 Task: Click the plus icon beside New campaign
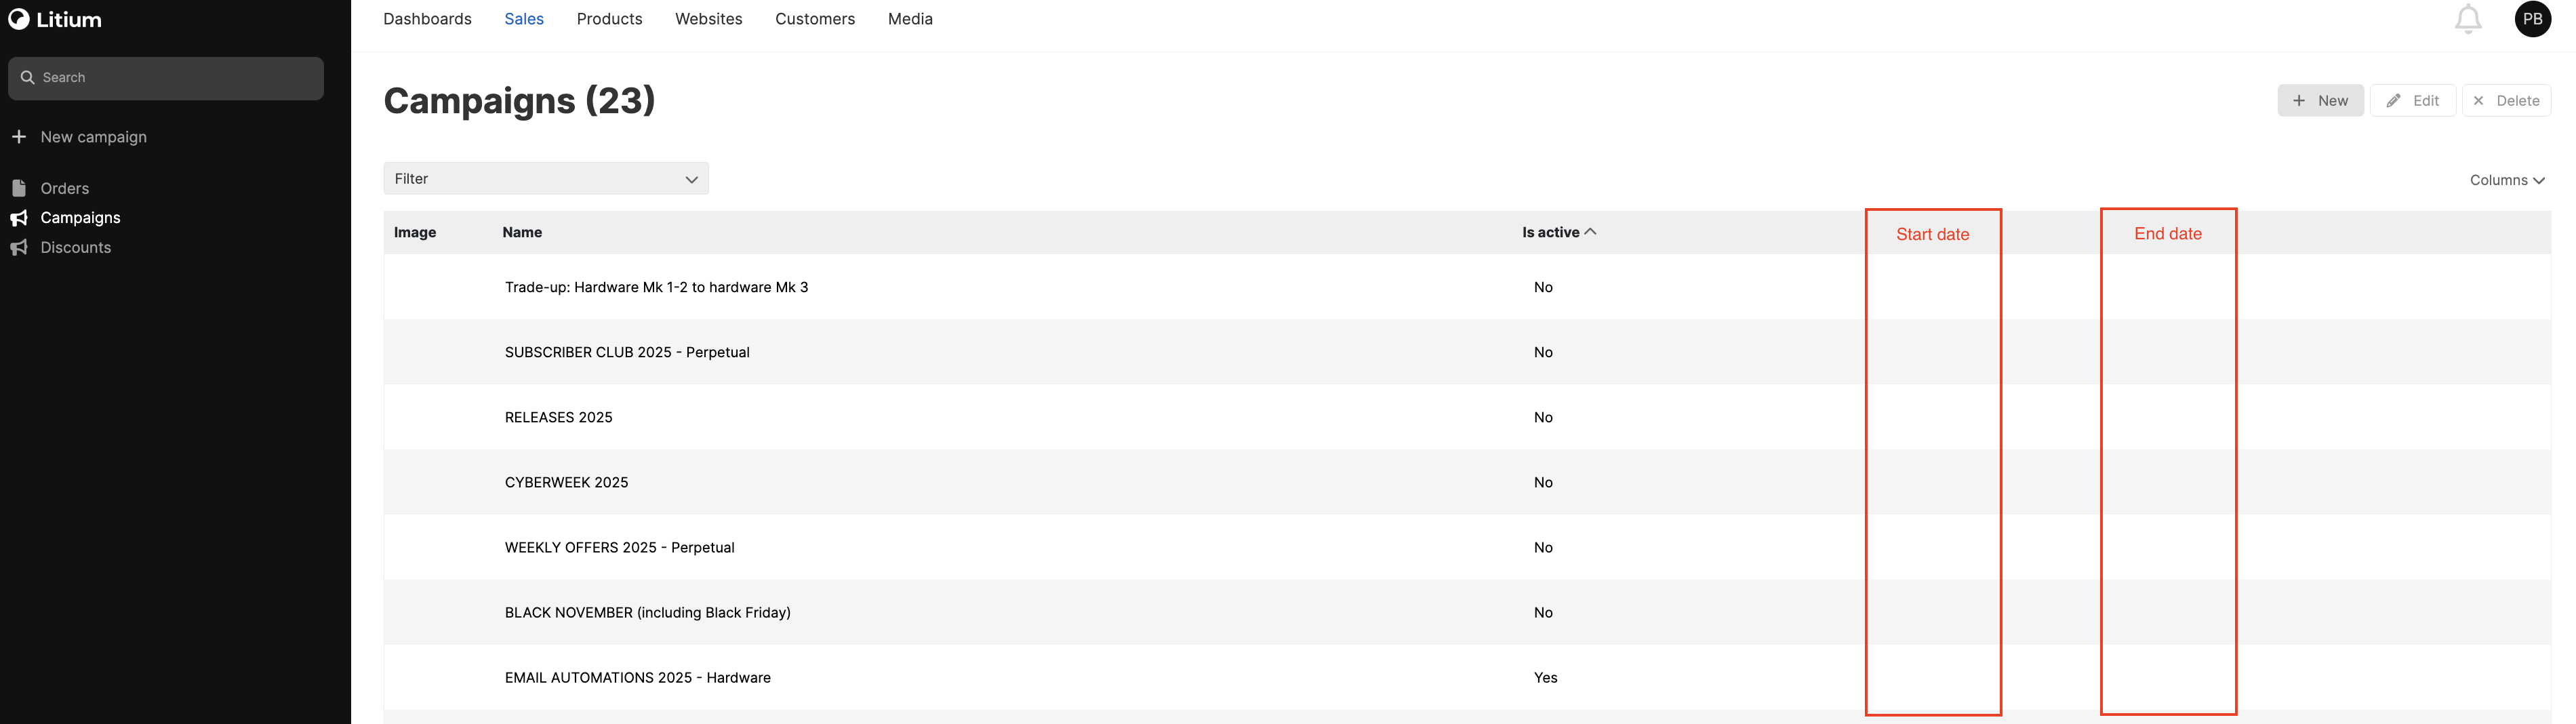click(19, 137)
